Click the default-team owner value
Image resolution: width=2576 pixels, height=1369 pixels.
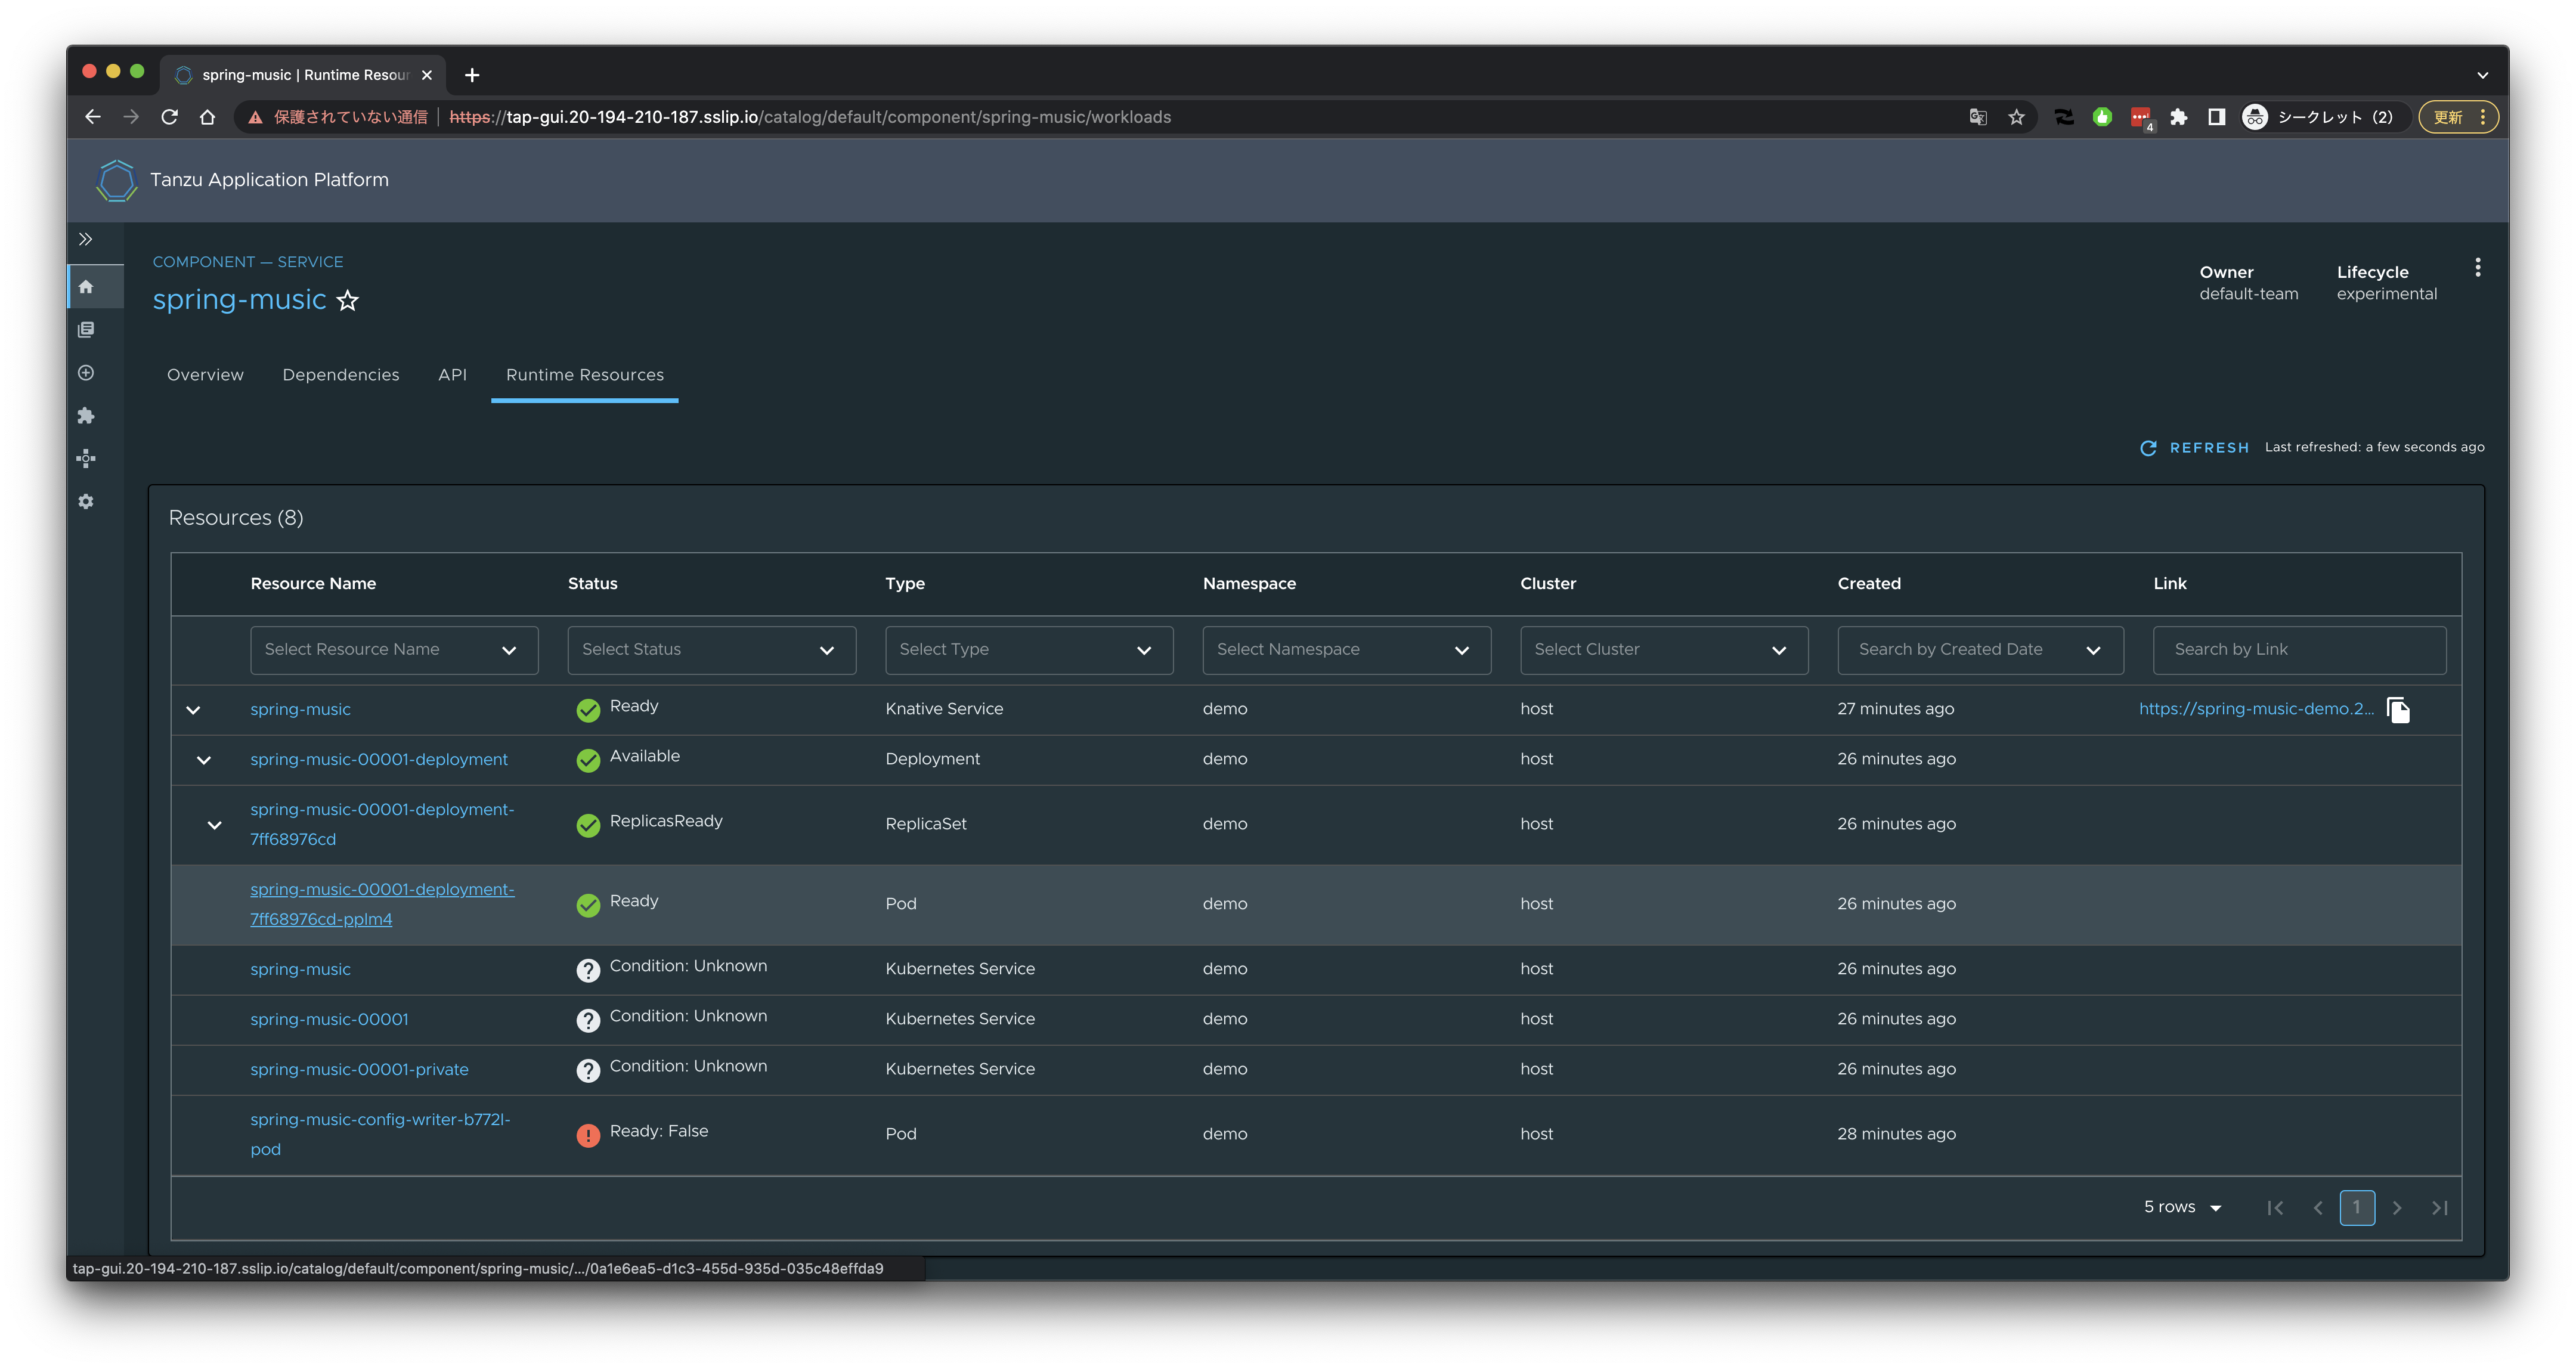coord(2248,294)
